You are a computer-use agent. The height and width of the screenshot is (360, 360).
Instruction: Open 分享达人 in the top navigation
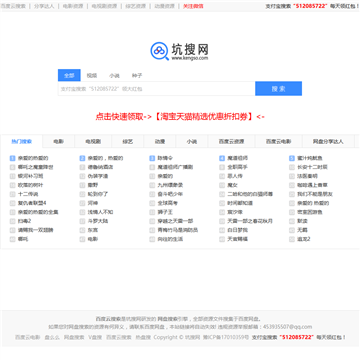(x=44, y=6)
